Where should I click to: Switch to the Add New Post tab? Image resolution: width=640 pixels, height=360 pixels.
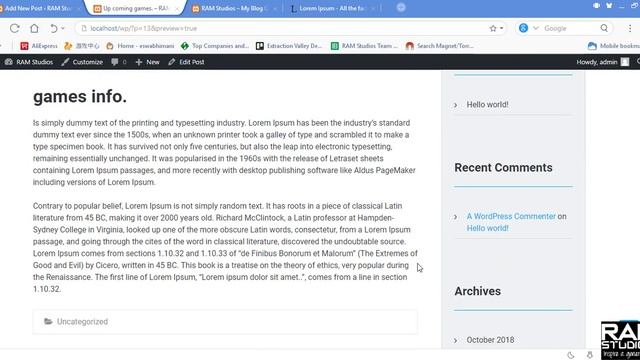38,8
